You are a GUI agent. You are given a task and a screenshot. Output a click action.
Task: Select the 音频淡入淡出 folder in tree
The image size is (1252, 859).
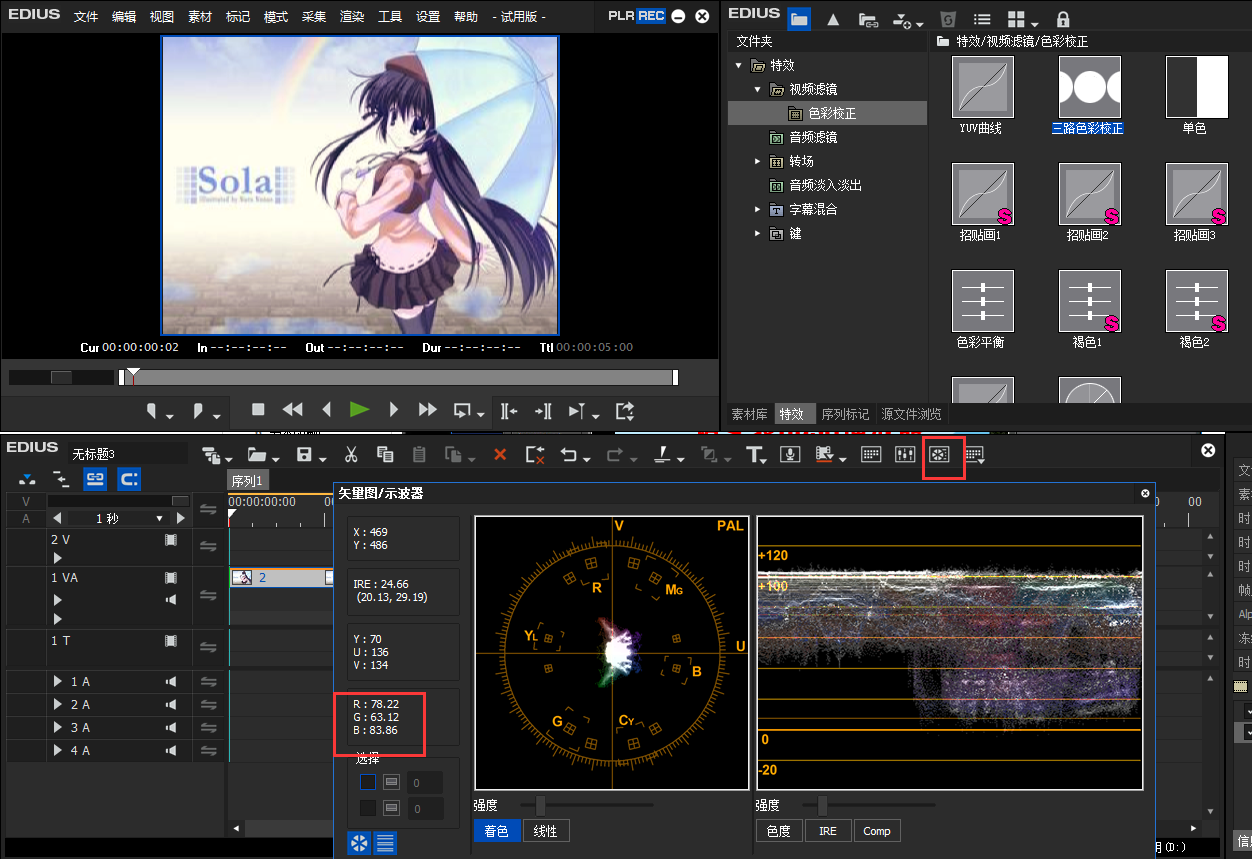coord(825,185)
